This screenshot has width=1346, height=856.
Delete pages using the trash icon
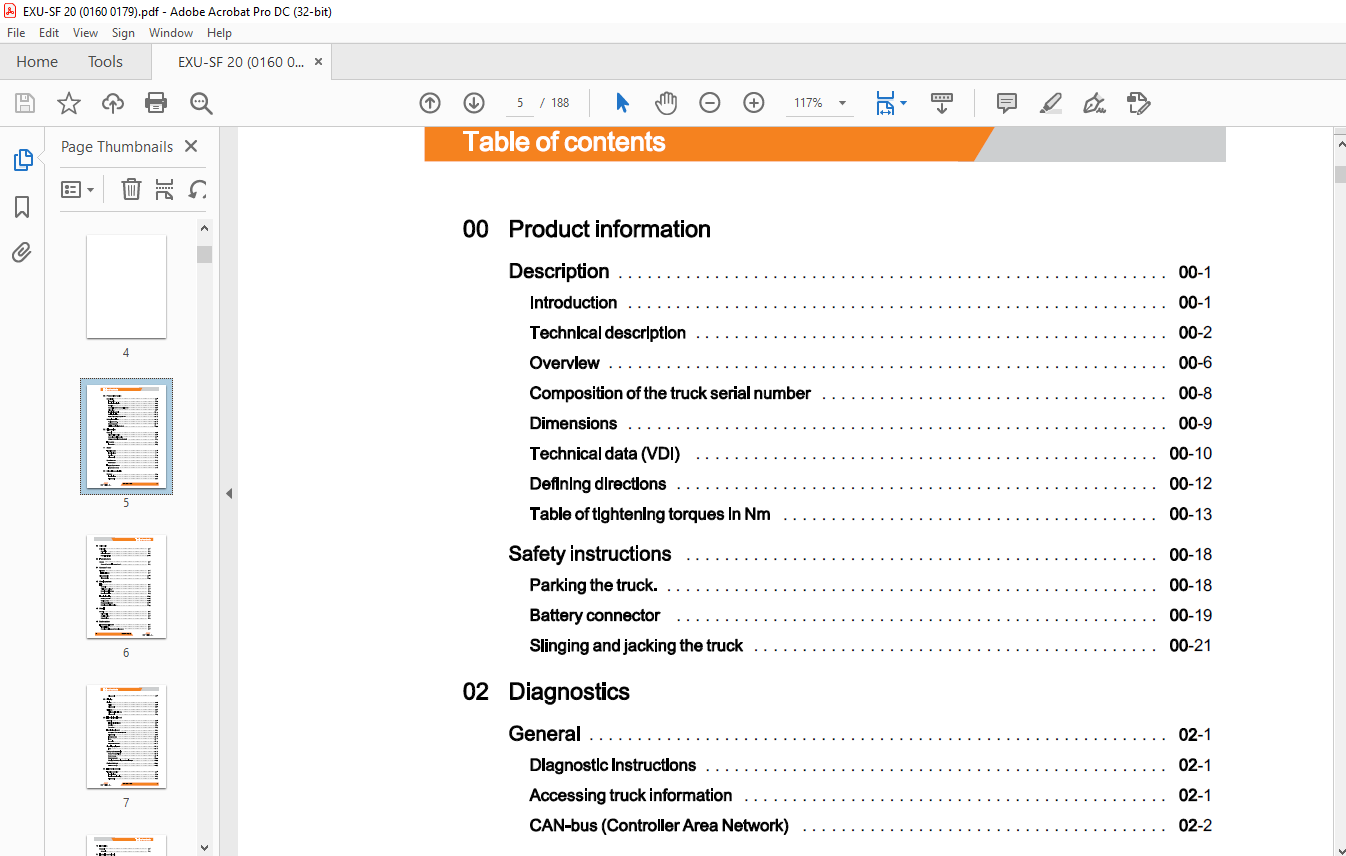[131, 189]
